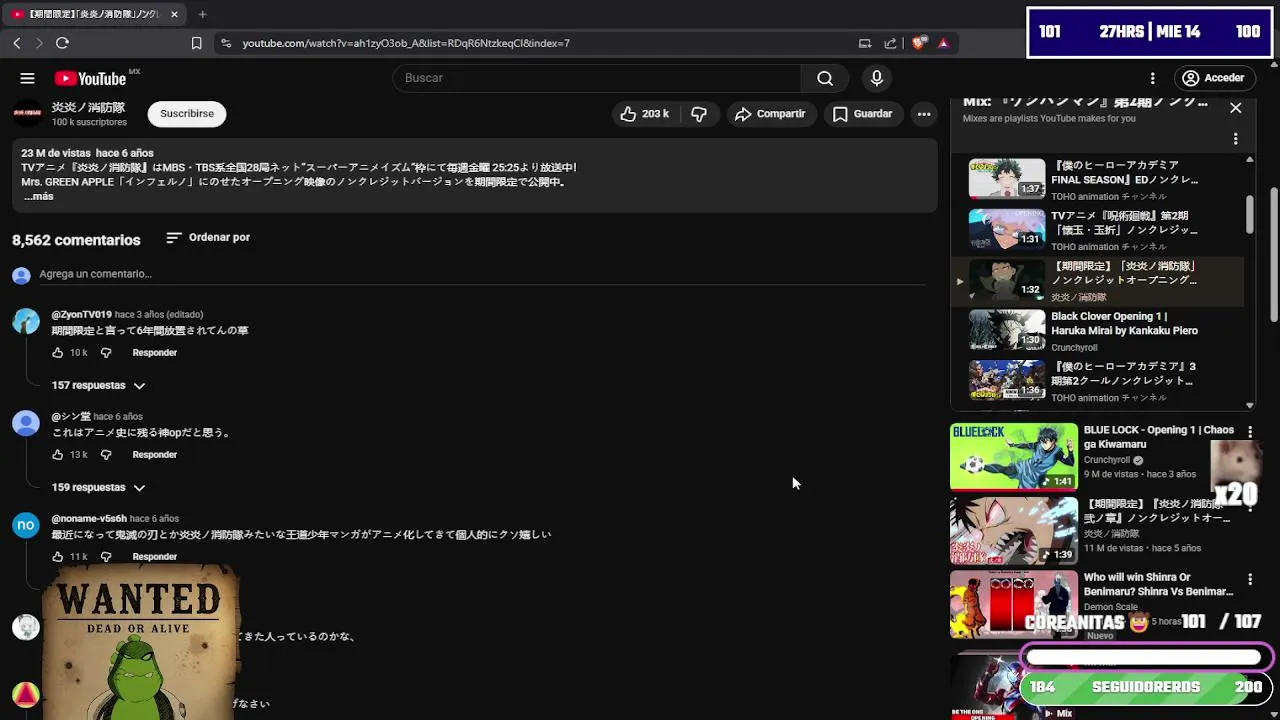Go to the YouTube home logo
1280x720 pixels.
pyautogui.click(x=90, y=78)
